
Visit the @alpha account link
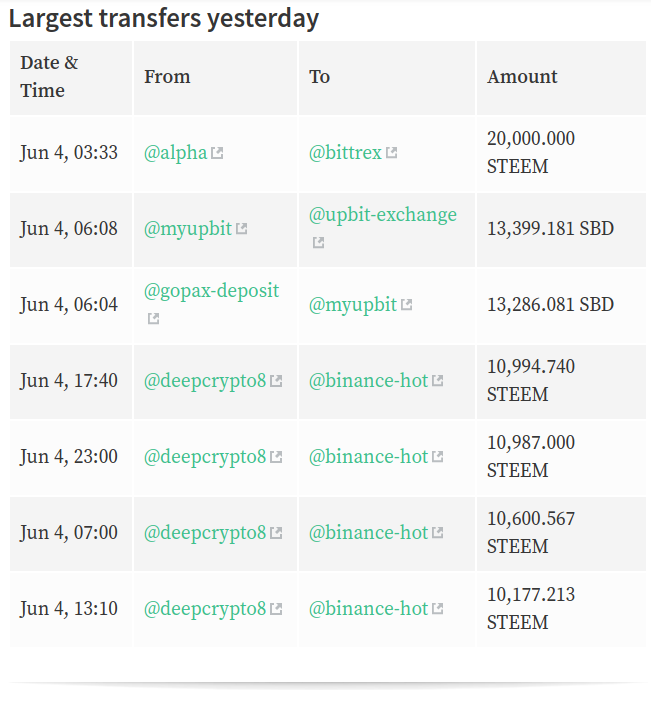pos(176,153)
